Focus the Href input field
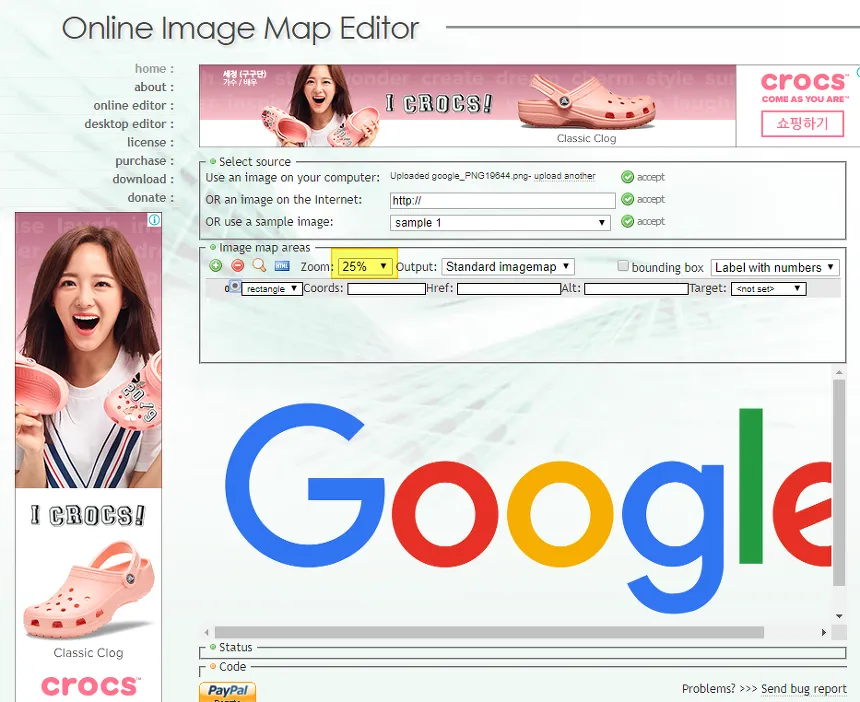 pyautogui.click(x=508, y=289)
